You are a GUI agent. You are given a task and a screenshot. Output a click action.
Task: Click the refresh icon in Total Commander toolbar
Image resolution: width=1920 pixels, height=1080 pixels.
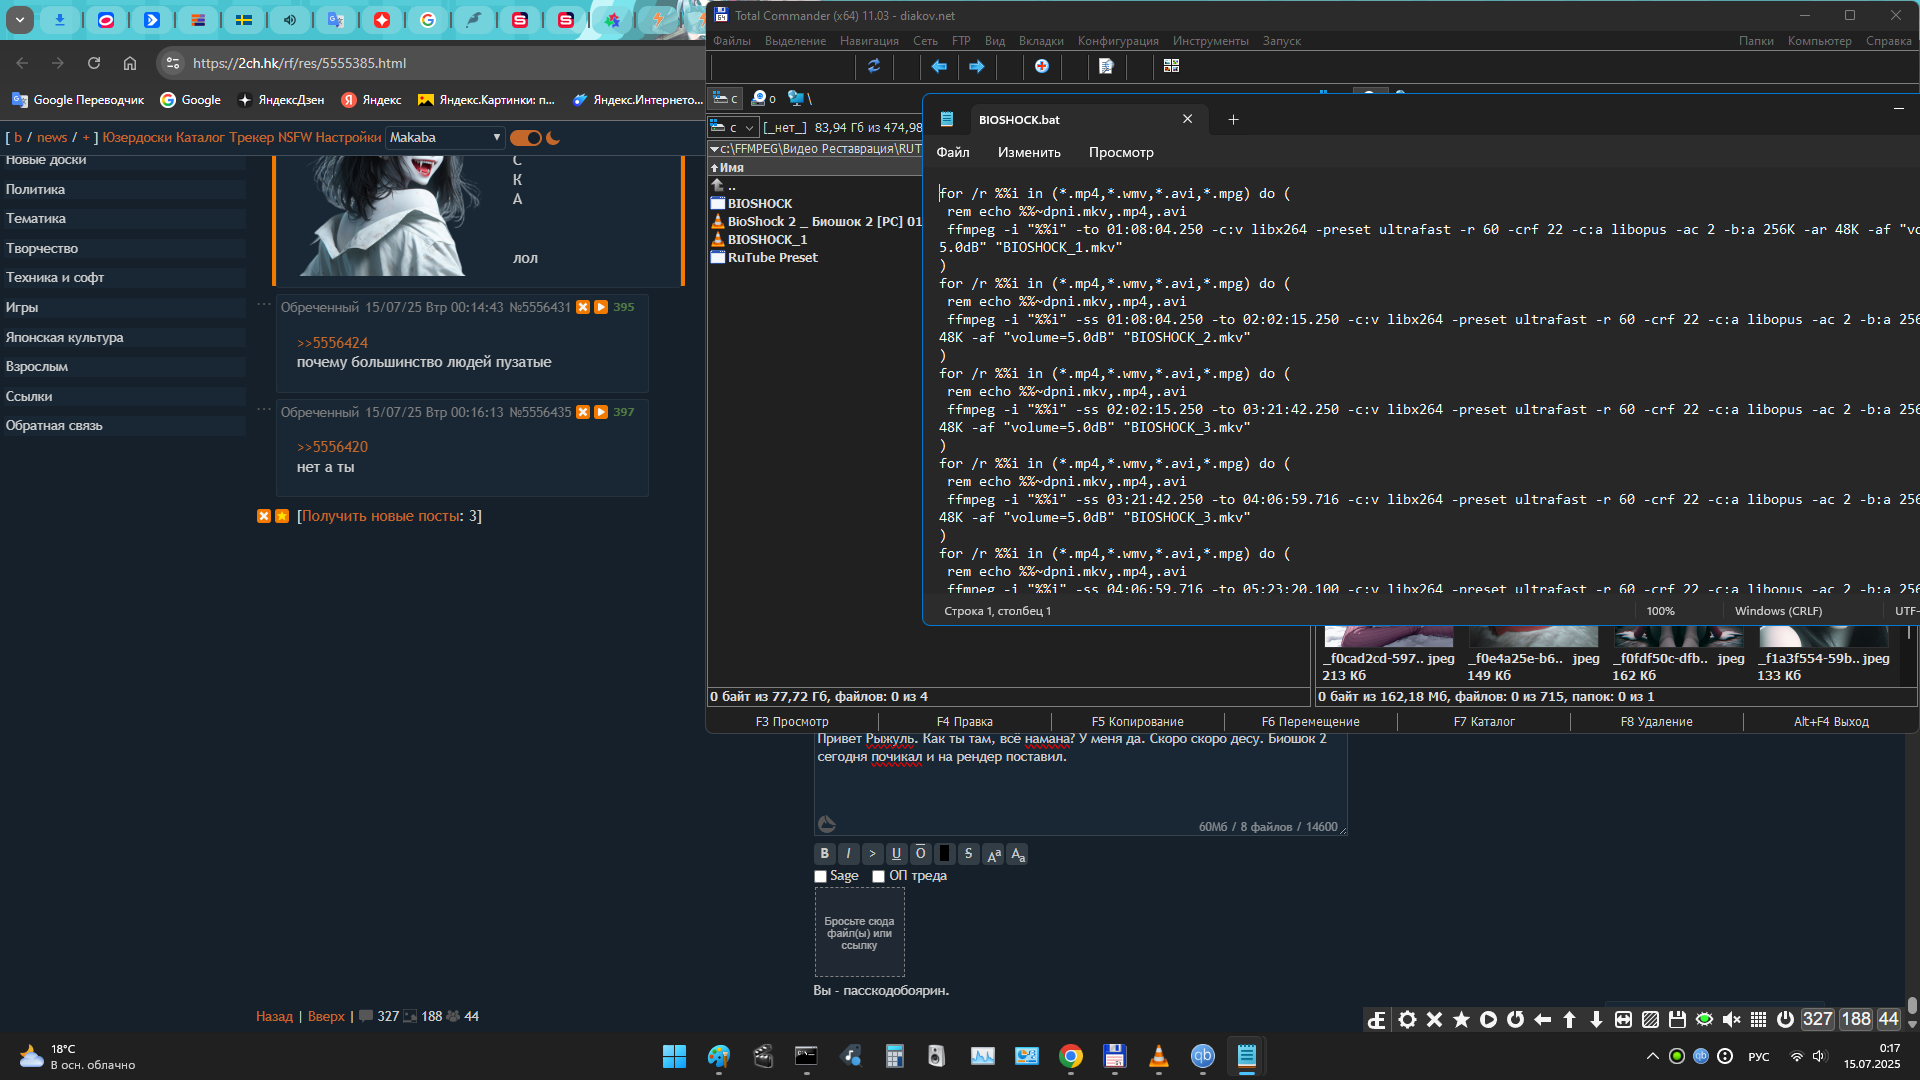(x=873, y=66)
